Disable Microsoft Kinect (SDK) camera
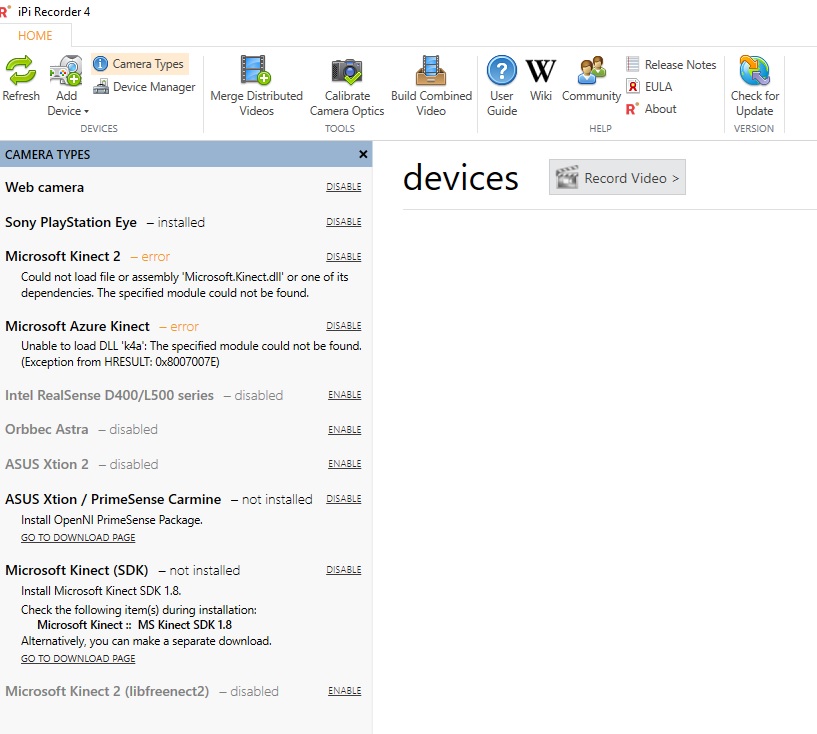 point(343,570)
